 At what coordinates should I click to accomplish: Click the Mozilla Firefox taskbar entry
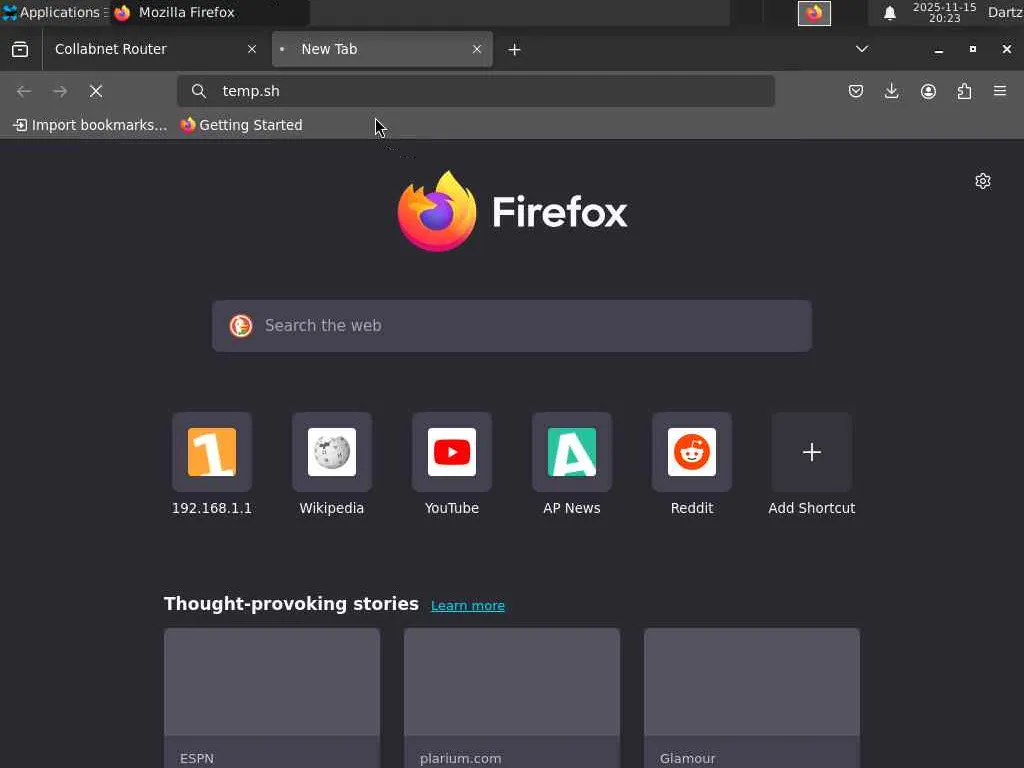pos(209,12)
